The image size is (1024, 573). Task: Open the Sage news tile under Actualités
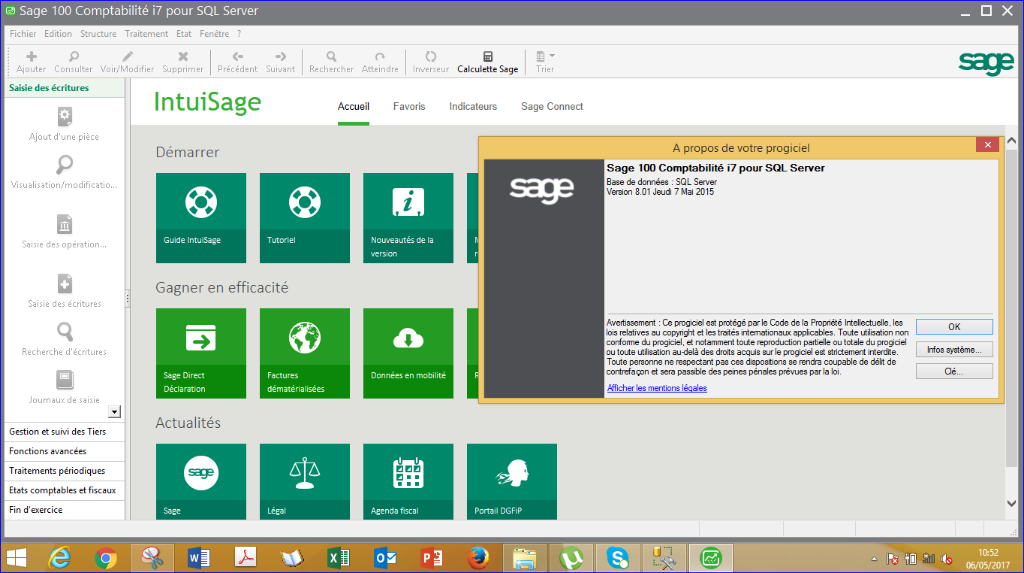[x=200, y=482]
